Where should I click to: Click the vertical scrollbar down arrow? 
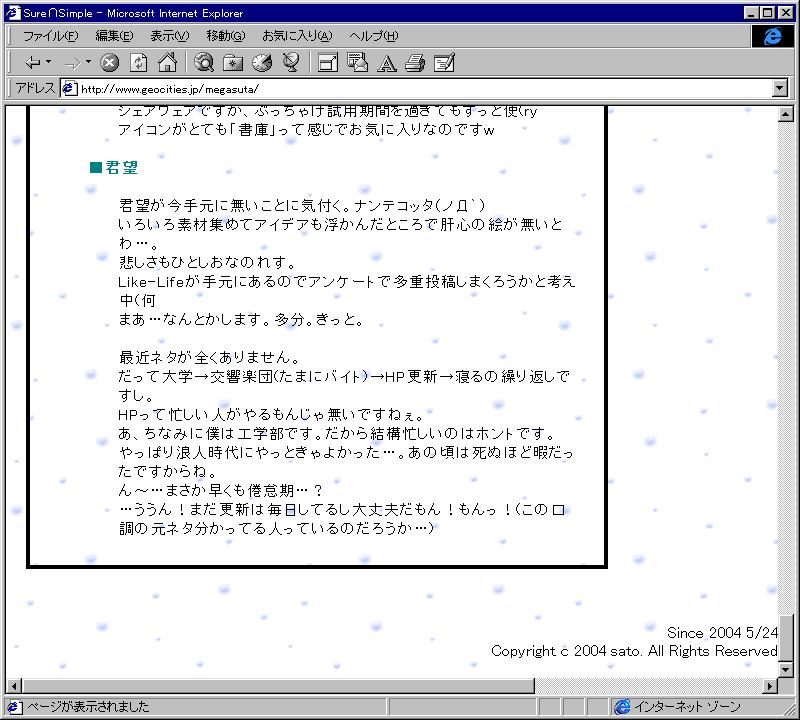click(x=786, y=669)
